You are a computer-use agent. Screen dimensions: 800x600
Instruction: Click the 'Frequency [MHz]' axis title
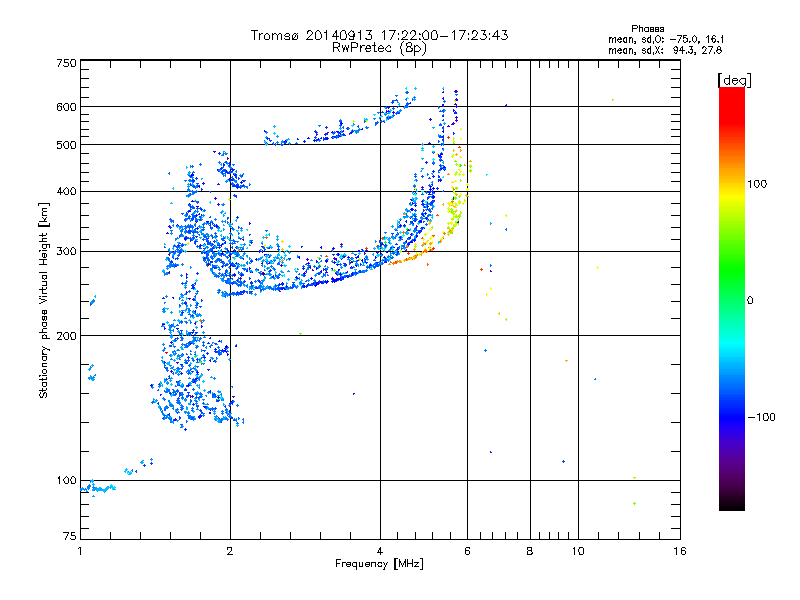[x=379, y=563]
